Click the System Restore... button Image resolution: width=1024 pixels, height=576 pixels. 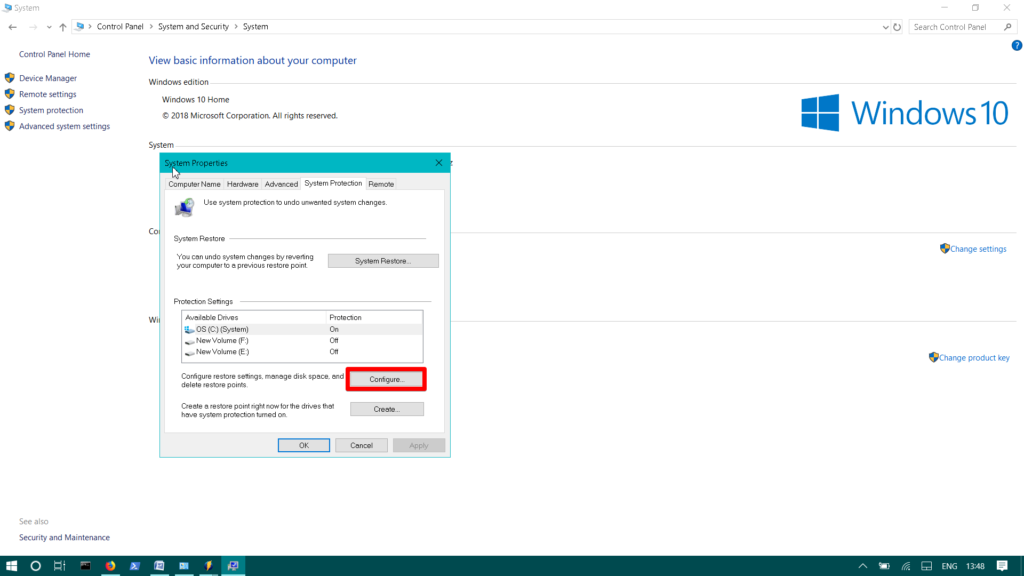[x=383, y=261]
